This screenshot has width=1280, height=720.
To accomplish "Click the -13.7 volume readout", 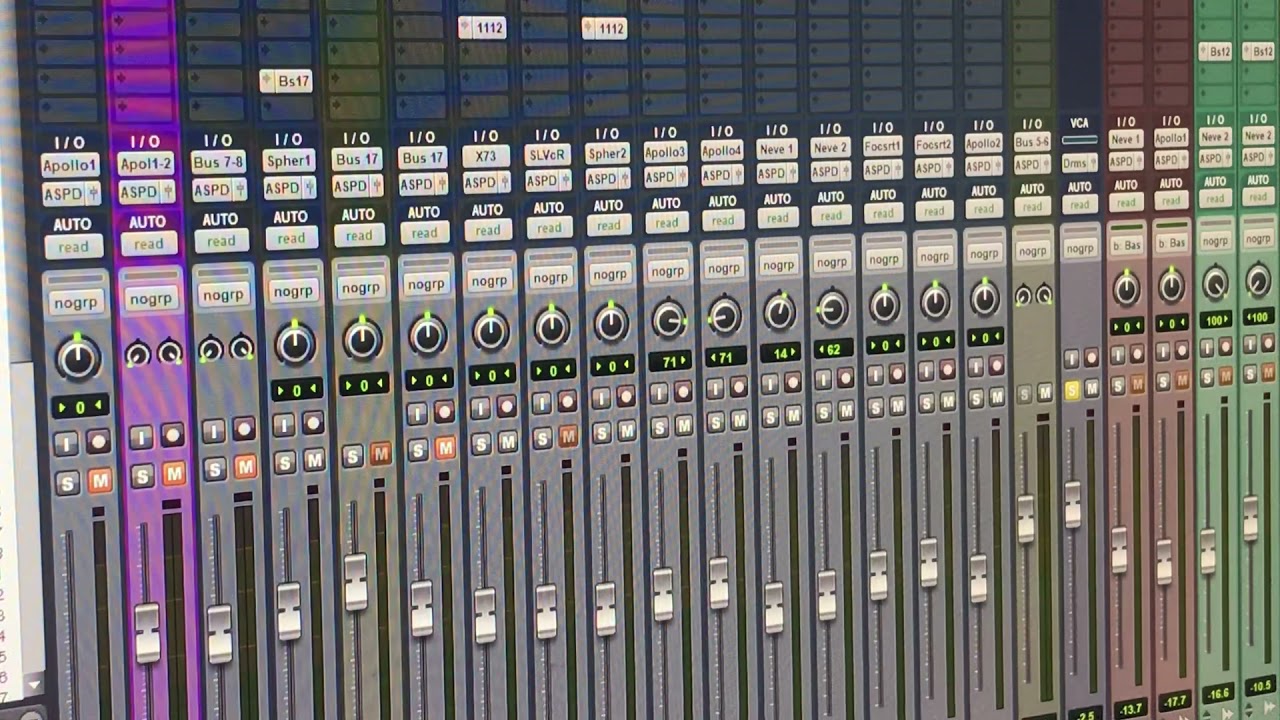I will point(1130,709).
